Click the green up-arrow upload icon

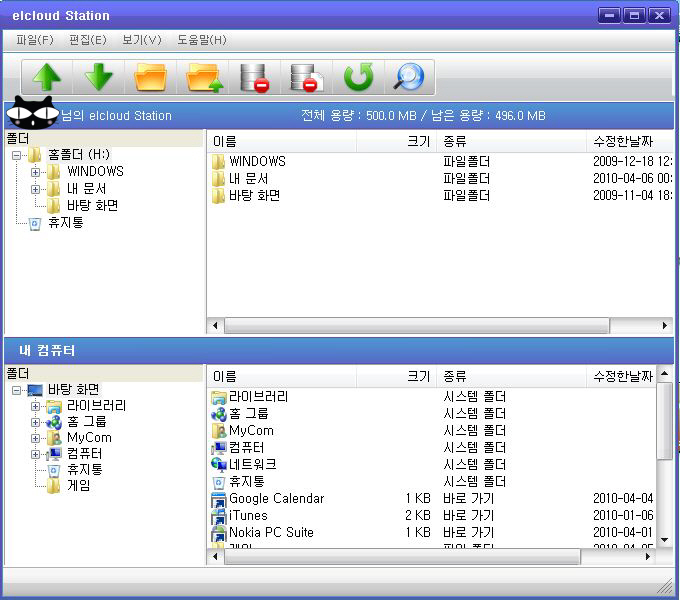(46, 77)
